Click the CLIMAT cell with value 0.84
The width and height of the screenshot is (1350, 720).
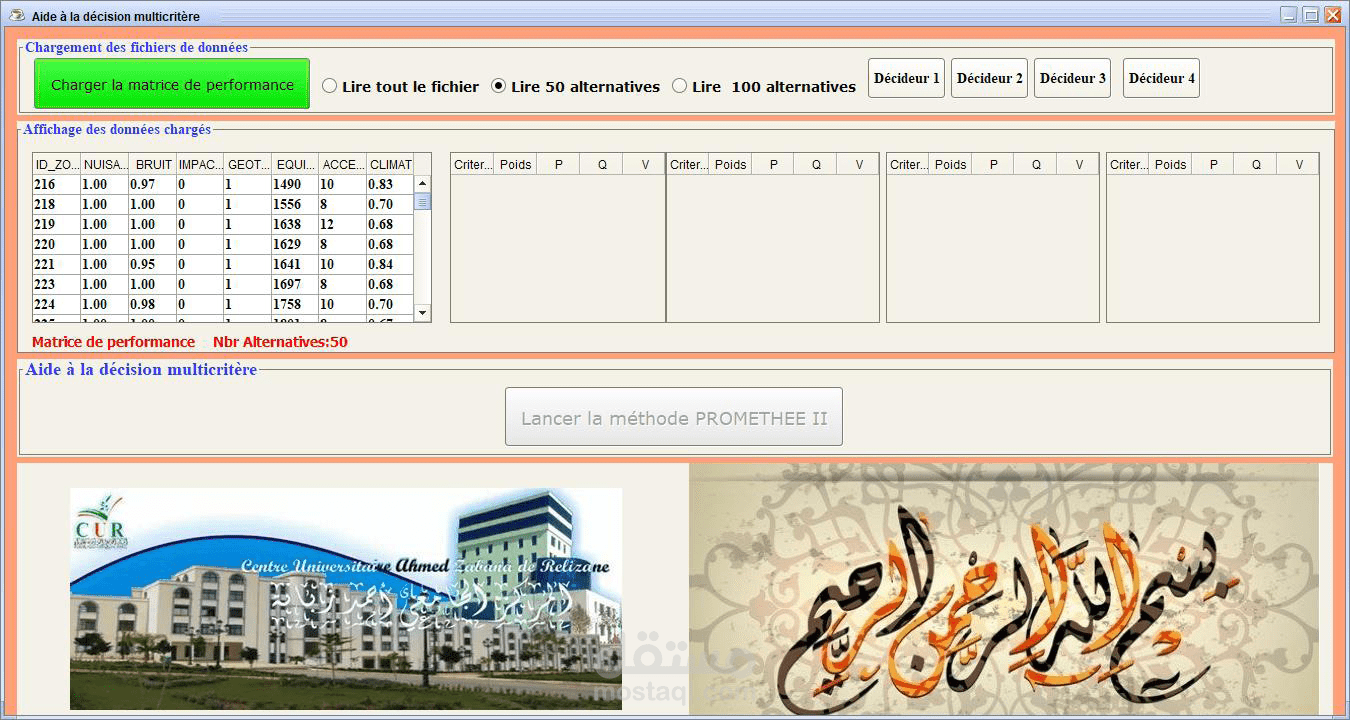click(x=390, y=264)
